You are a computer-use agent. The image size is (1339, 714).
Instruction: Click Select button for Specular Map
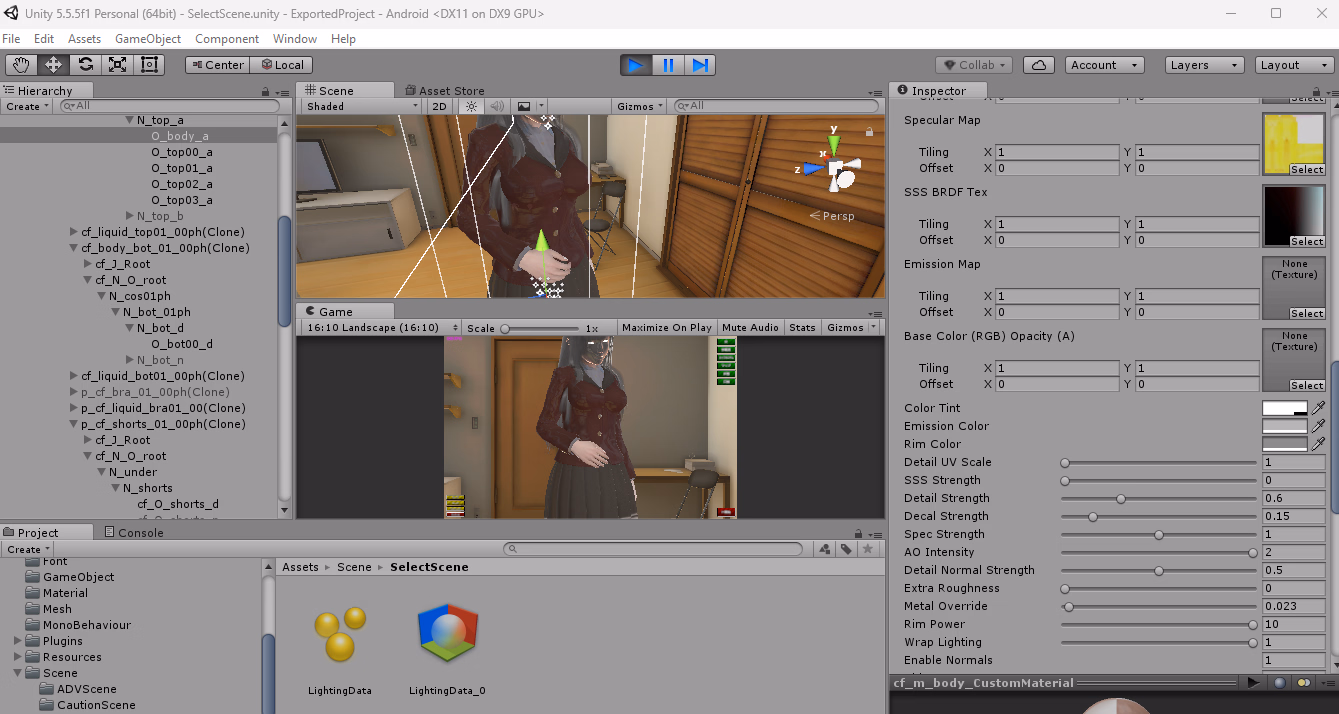(1306, 170)
